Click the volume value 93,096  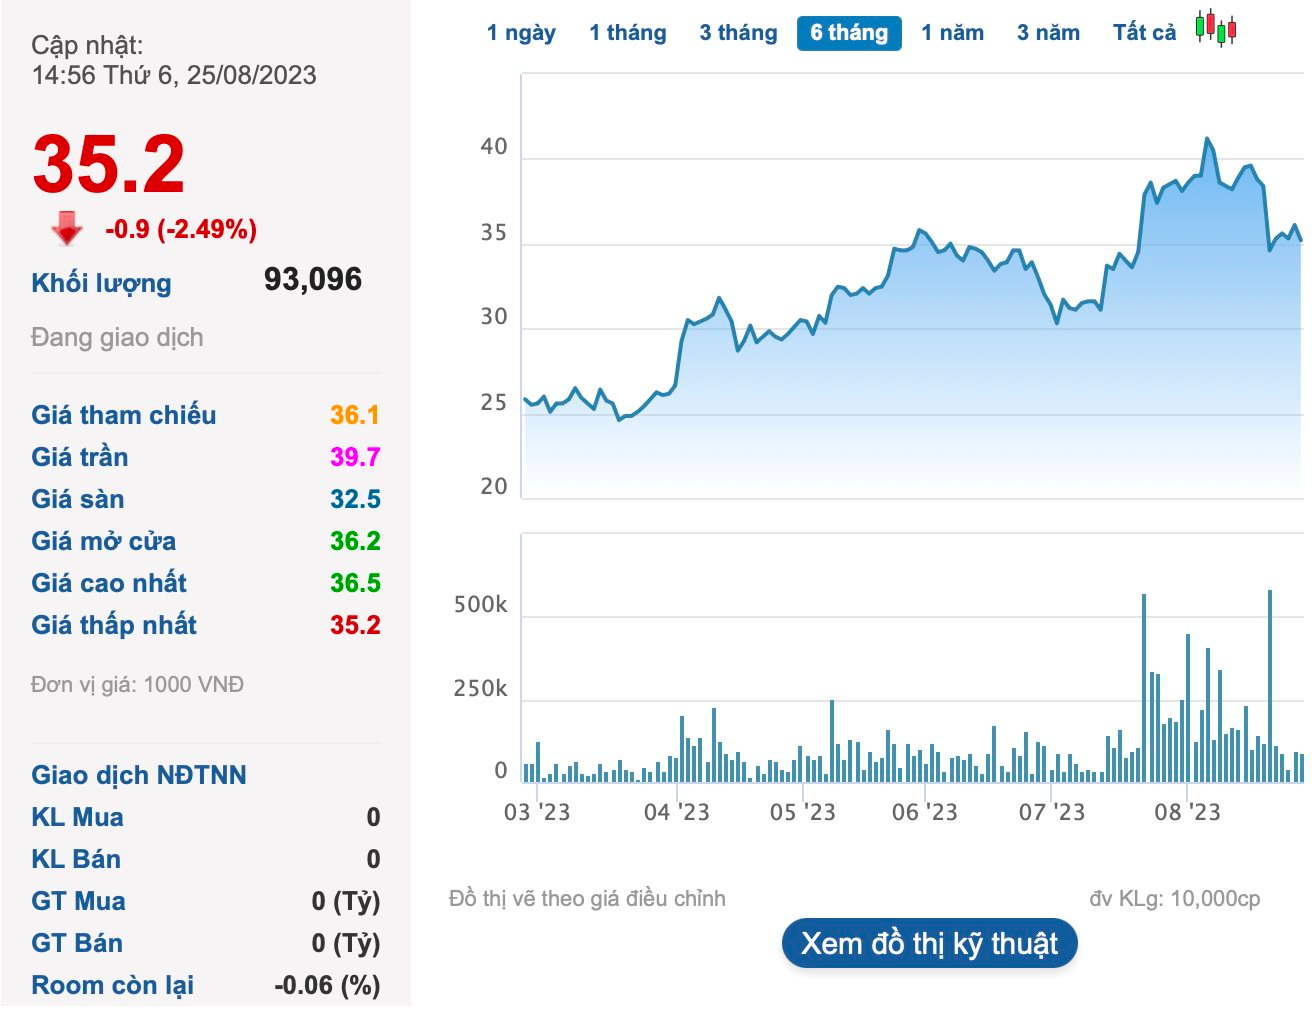[313, 280]
